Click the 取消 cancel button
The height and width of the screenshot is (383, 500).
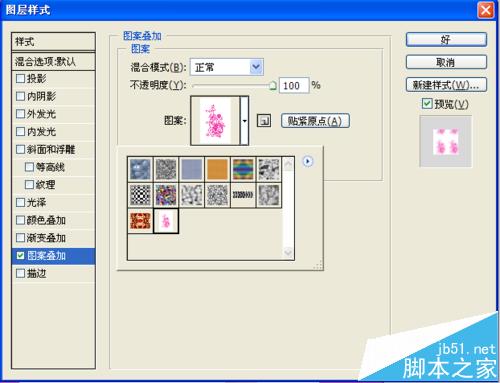tap(446, 62)
